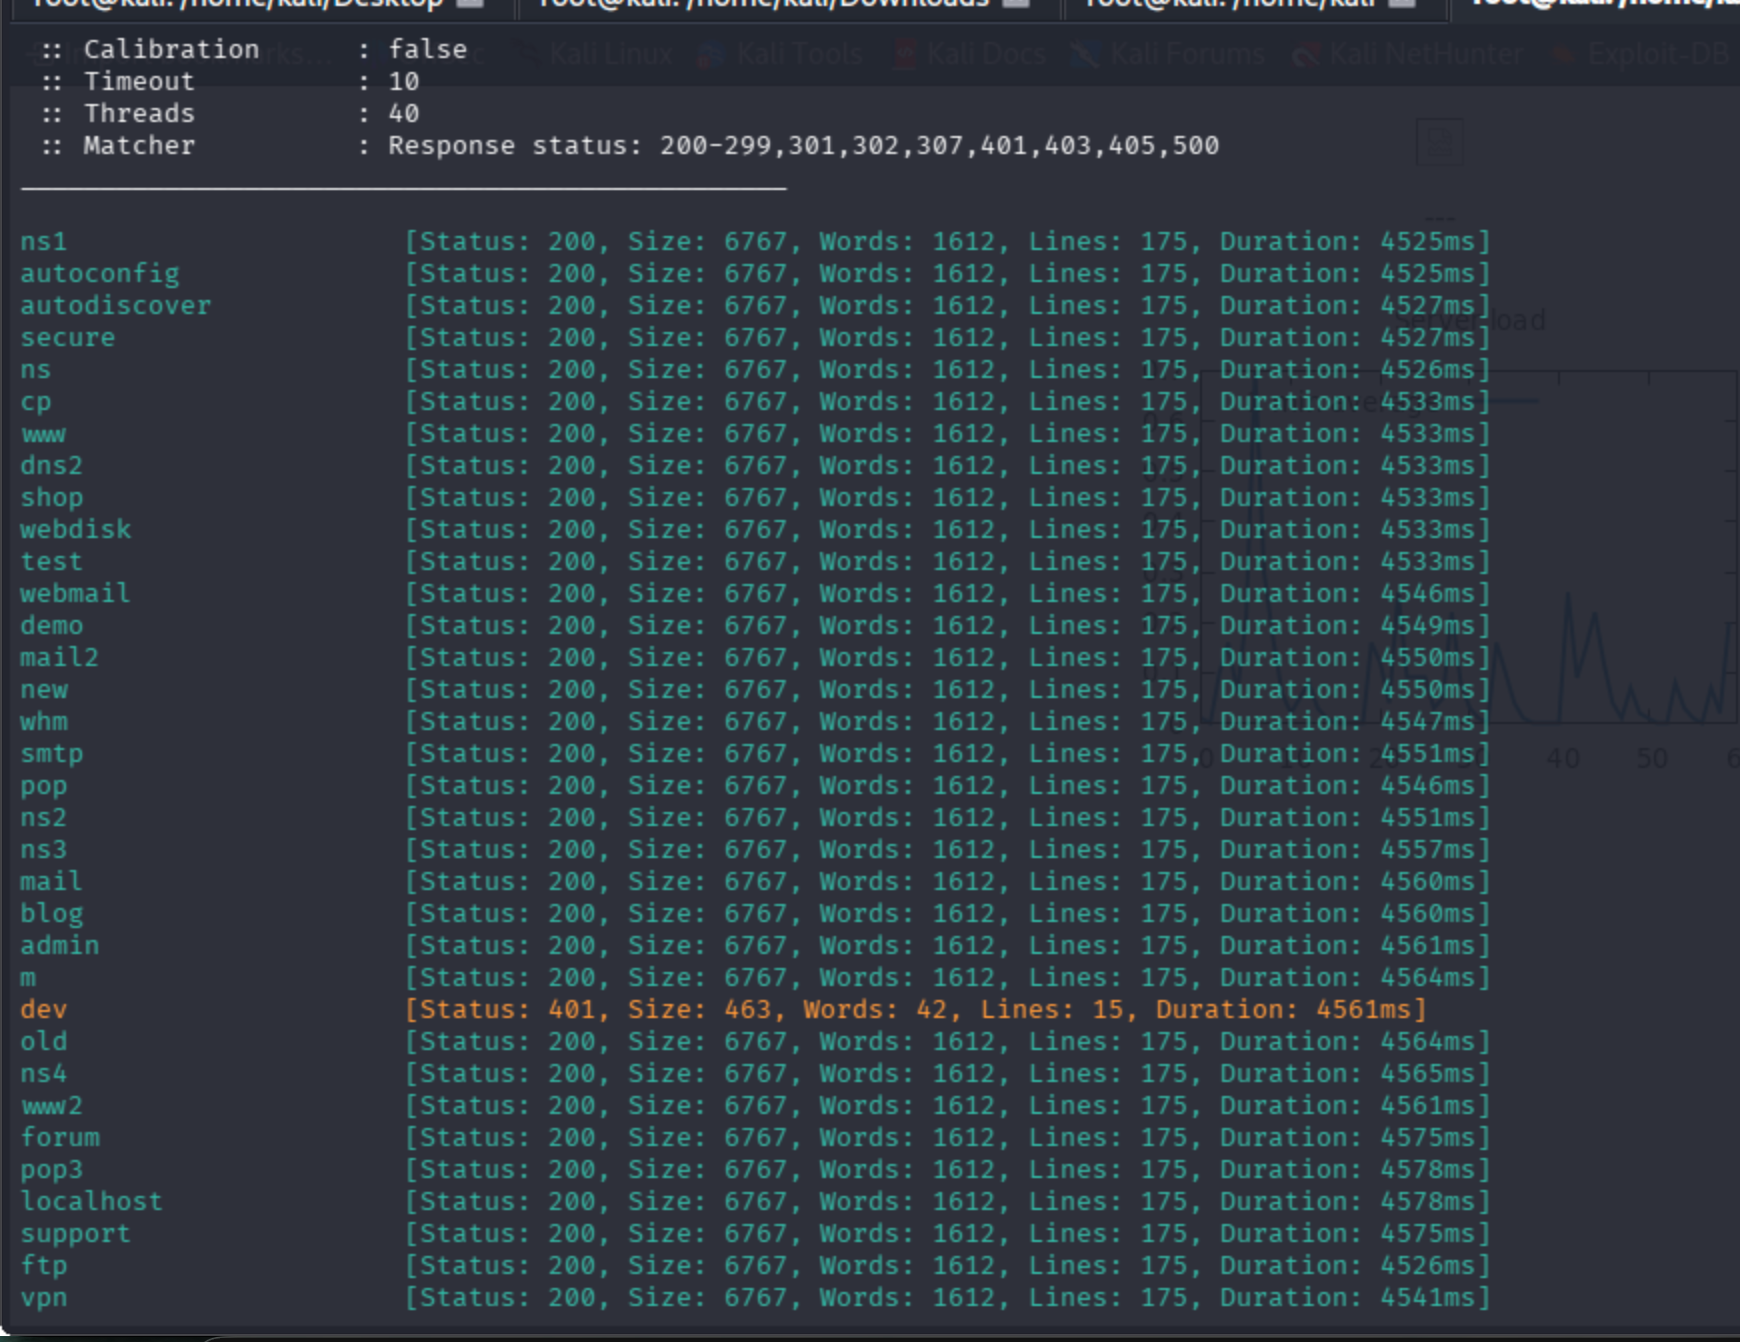The width and height of the screenshot is (1740, 1342).
Task: Click the Matcher response status list
Action: pos(803,145)
